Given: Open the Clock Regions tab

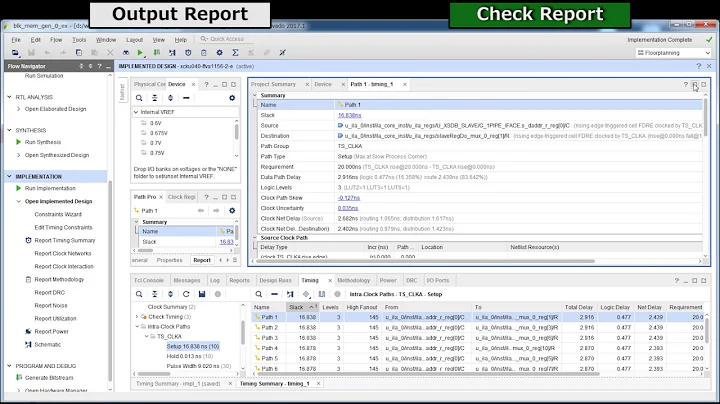Looking at the screenshot, I should (x=181, y=197).
